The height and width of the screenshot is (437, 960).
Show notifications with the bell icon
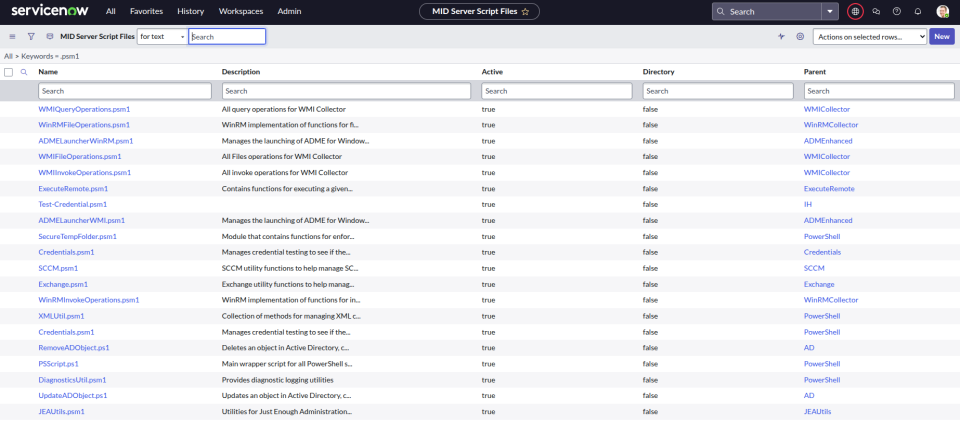pyautogui.click(x=918, y=11)
